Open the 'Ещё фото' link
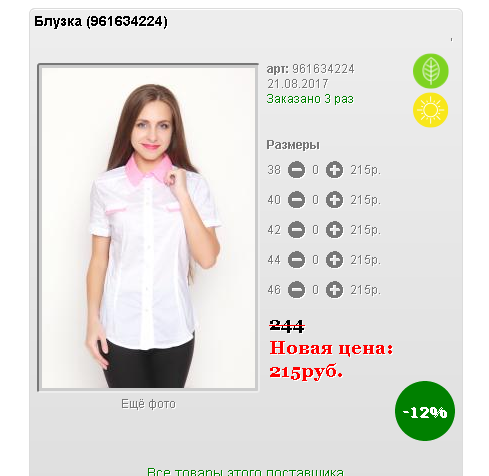The height and width of the screenshot is (476, 489). coord(148,404)
